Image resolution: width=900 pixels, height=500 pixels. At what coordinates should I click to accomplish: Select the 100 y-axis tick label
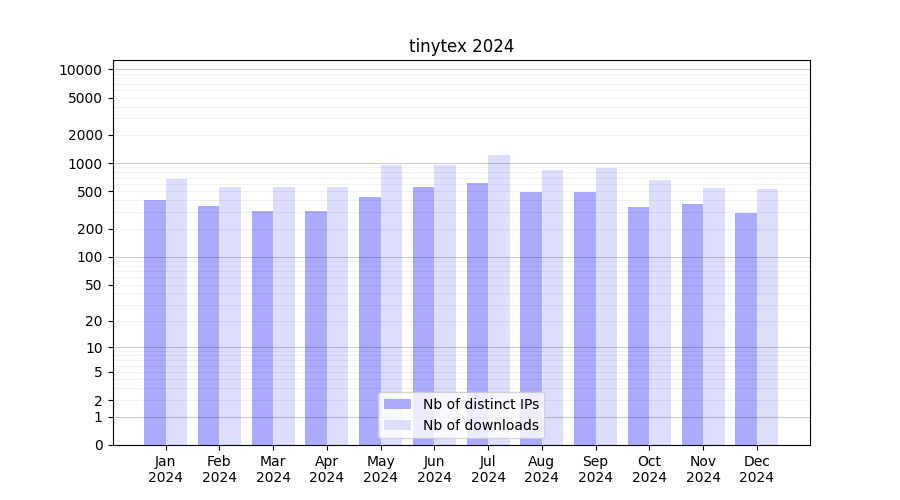pyautogui.click(x=88, y=257)
